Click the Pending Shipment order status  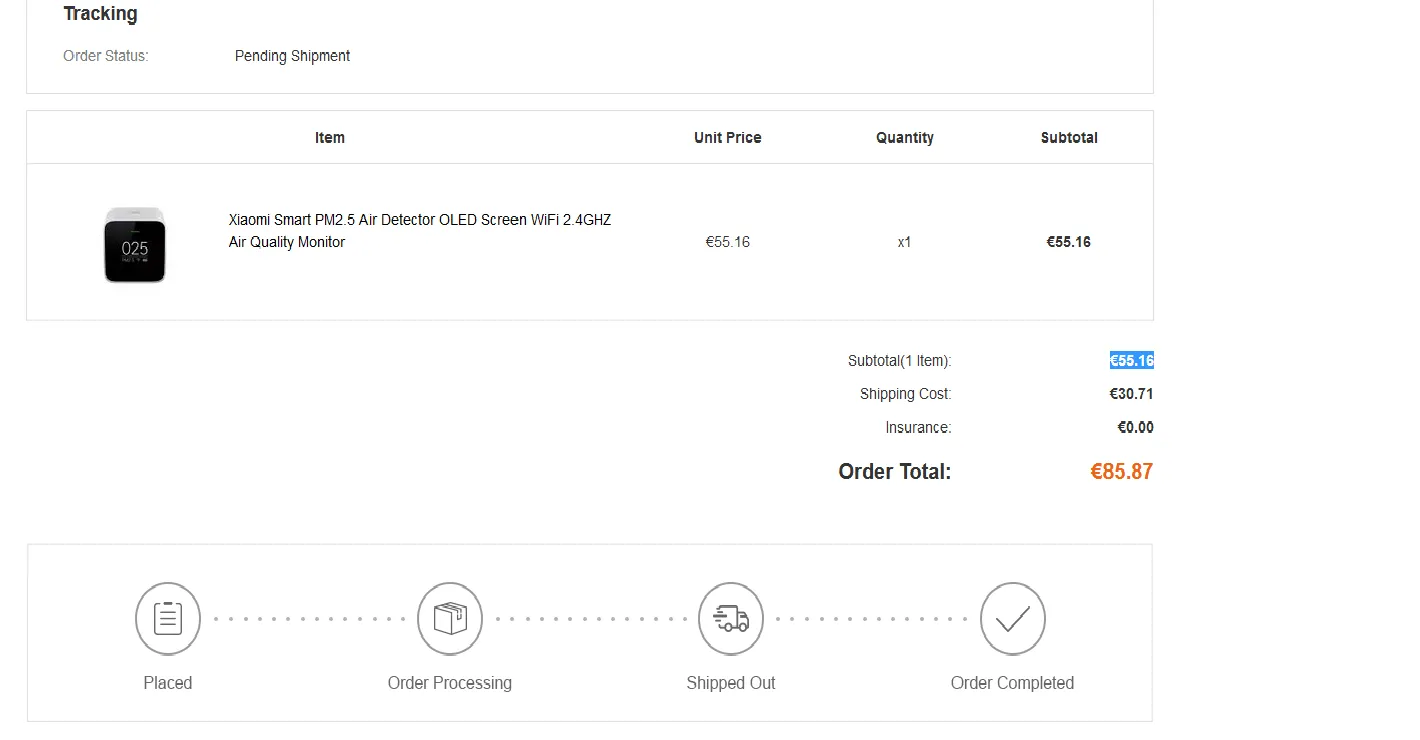tap(292, 56)
